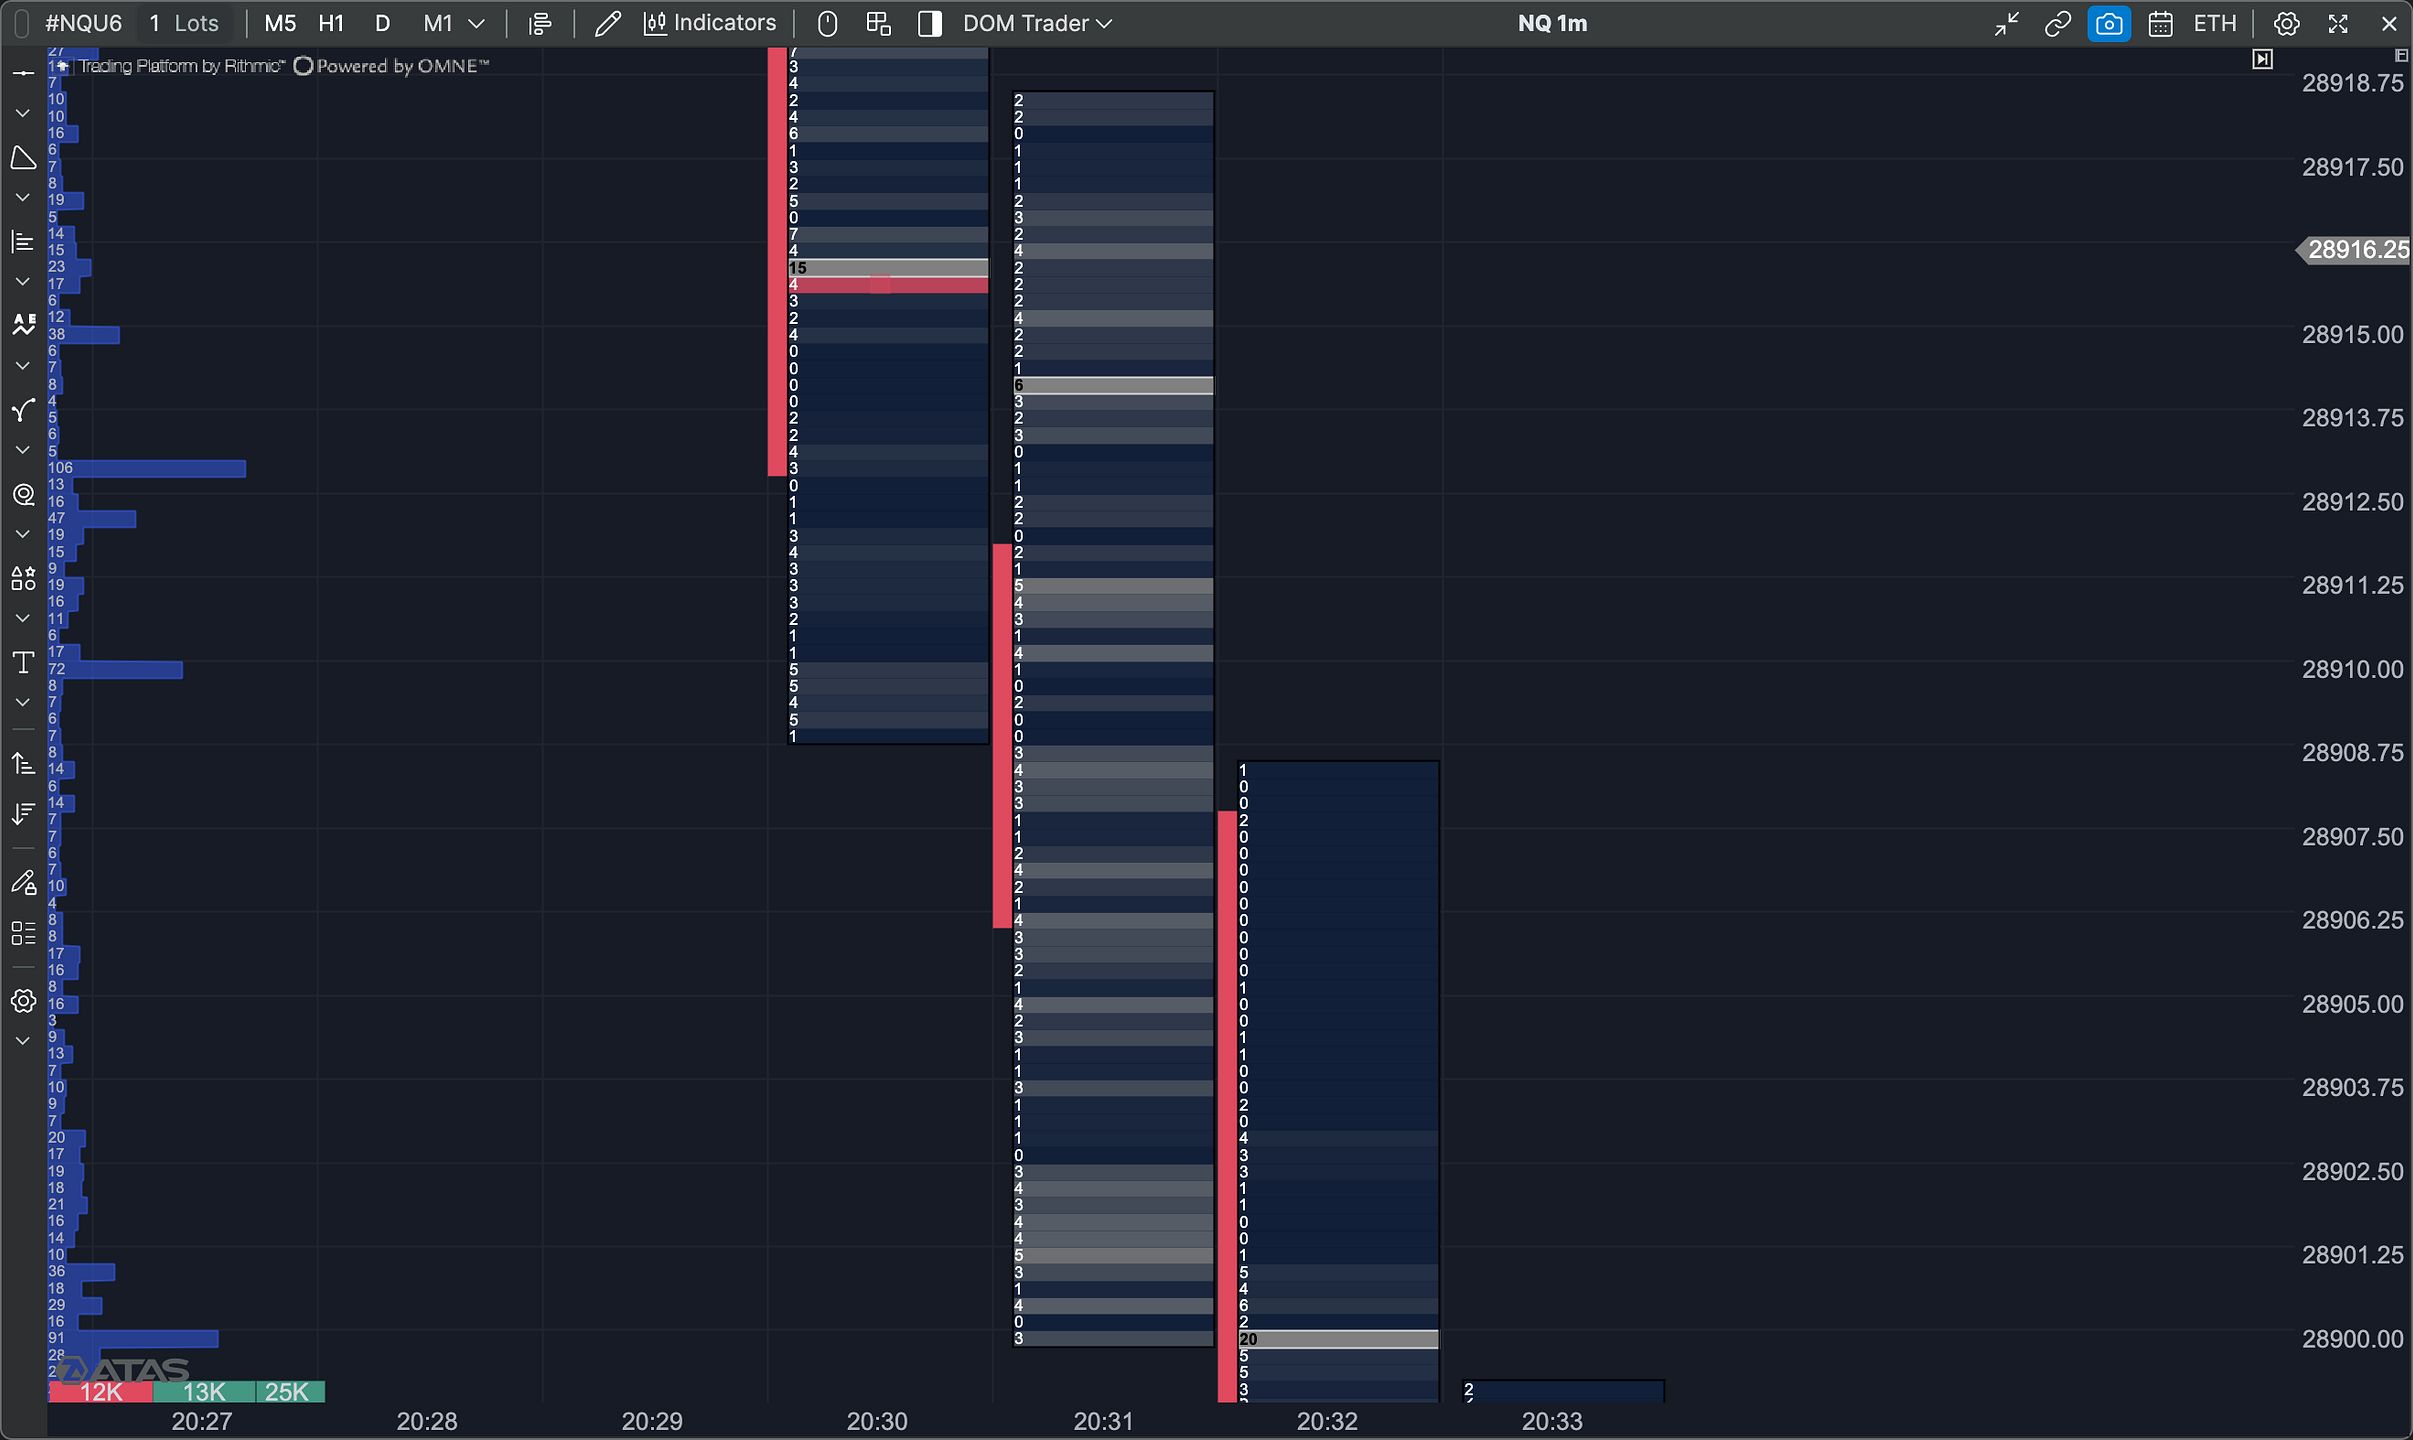Toggle the side panel visibility icon

[x=929, y=24]
